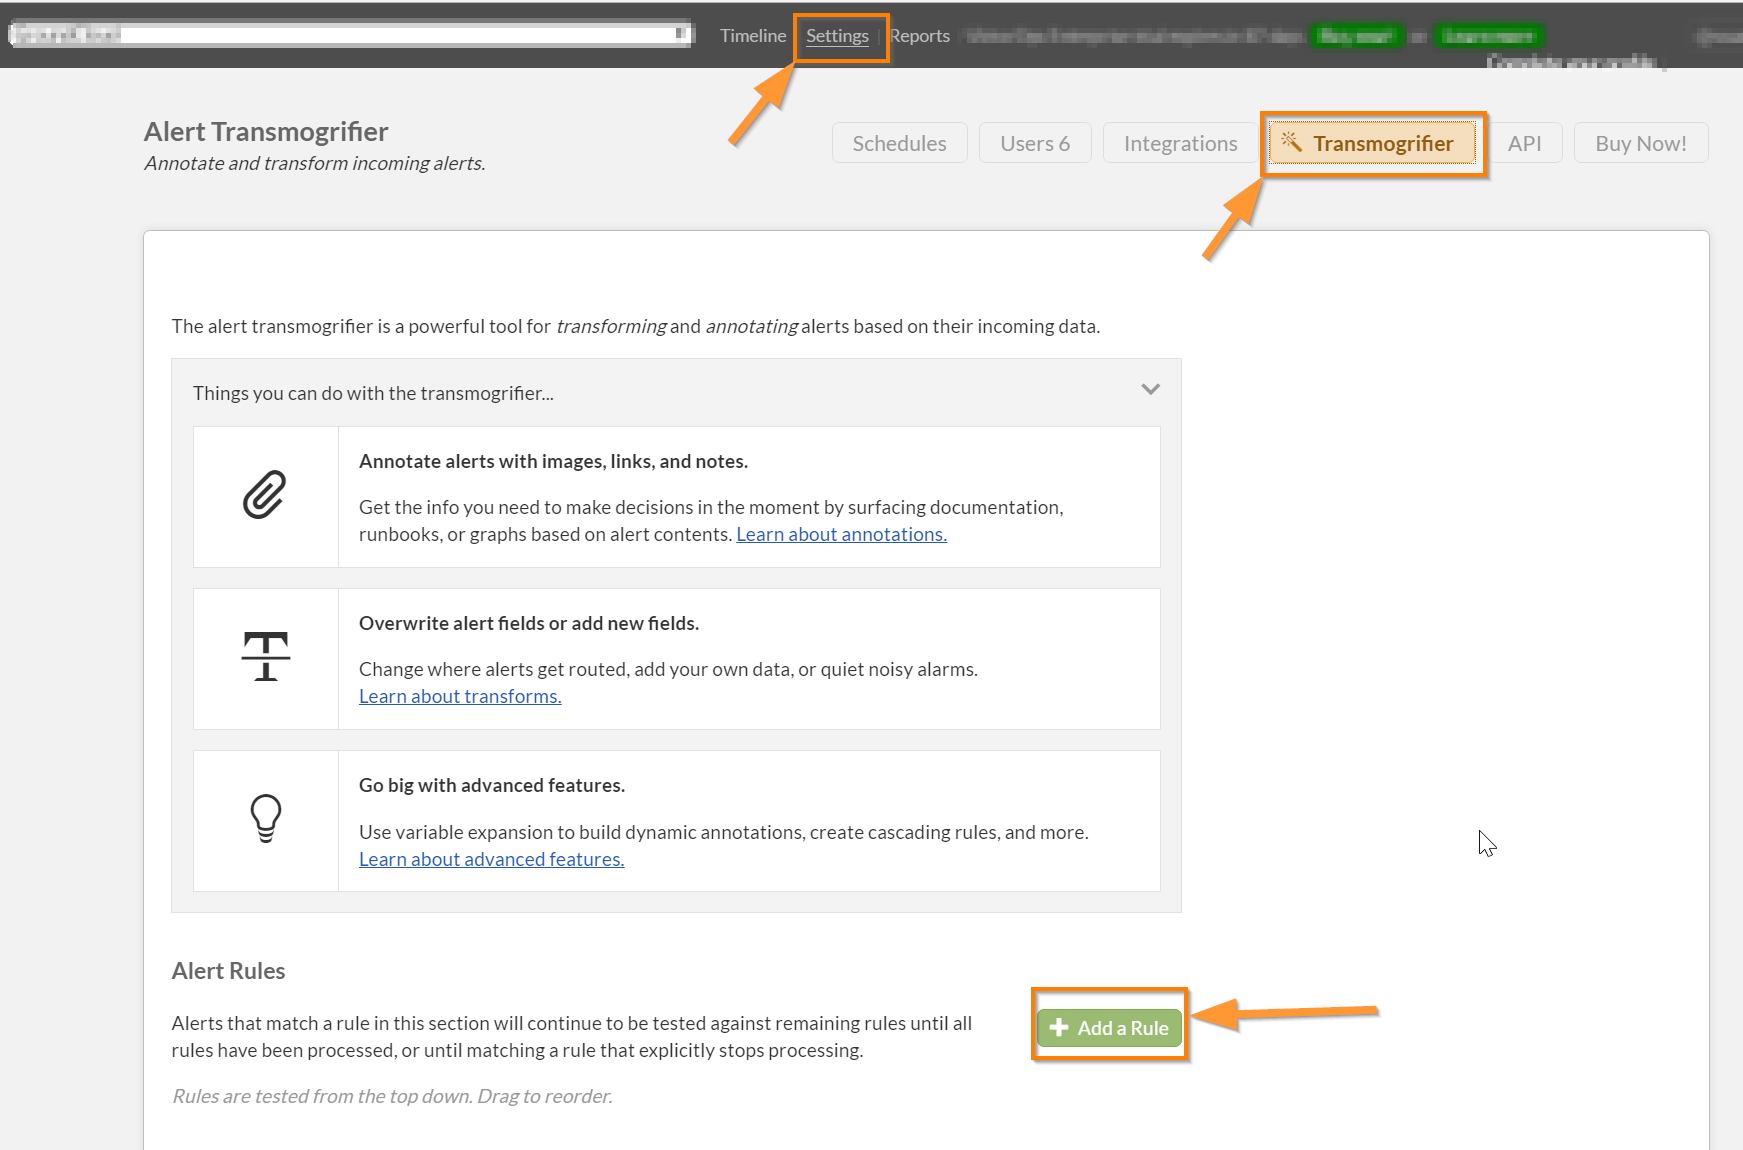Select Settings in the top navigation
The image size is (1743, 1150).
[x=837, y=36]
